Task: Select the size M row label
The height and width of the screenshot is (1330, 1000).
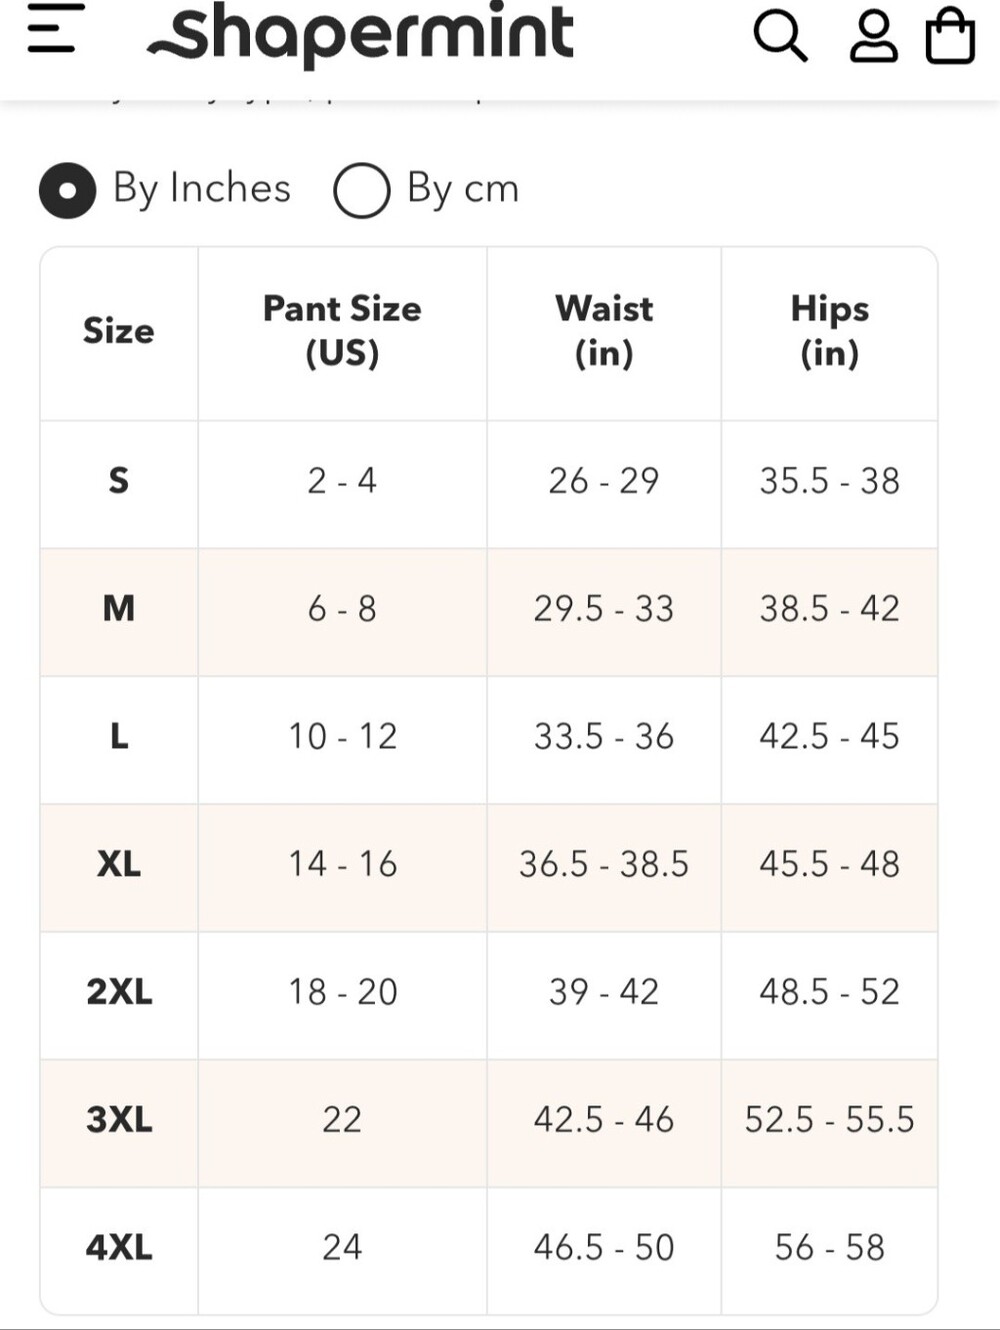Action: tap(119, 608)
